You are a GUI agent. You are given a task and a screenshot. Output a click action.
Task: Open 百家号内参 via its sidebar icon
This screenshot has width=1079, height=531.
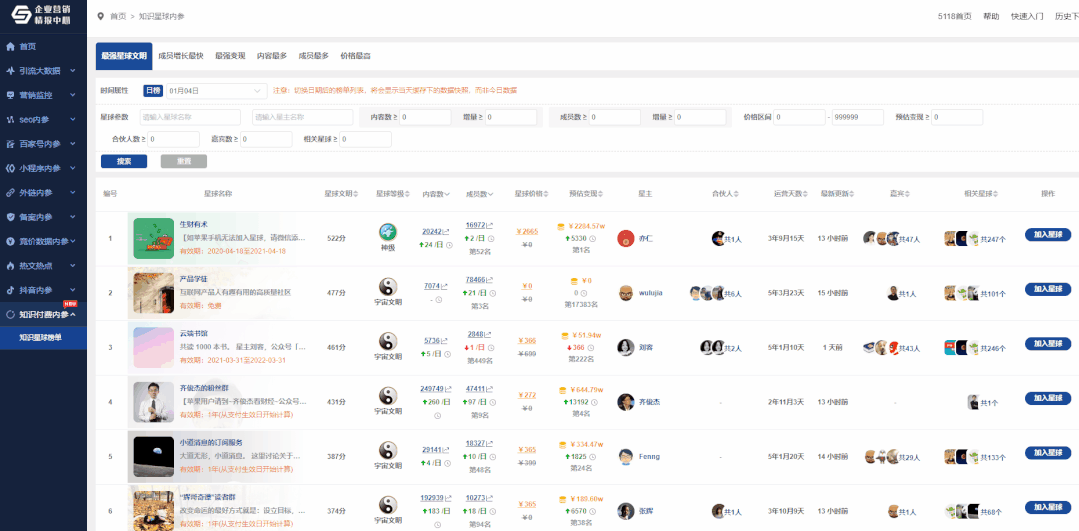[10, 144]
